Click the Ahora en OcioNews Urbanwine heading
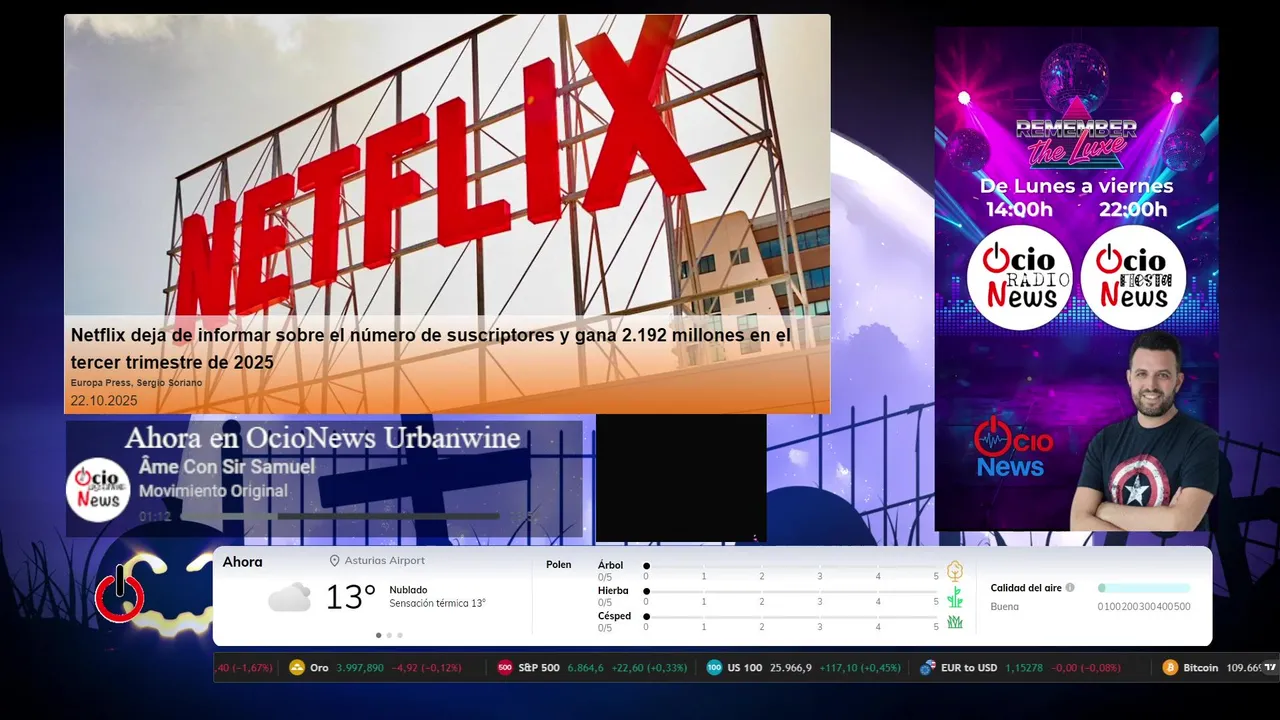Viewport: 1280px width, 720px height. coord(322,438)
